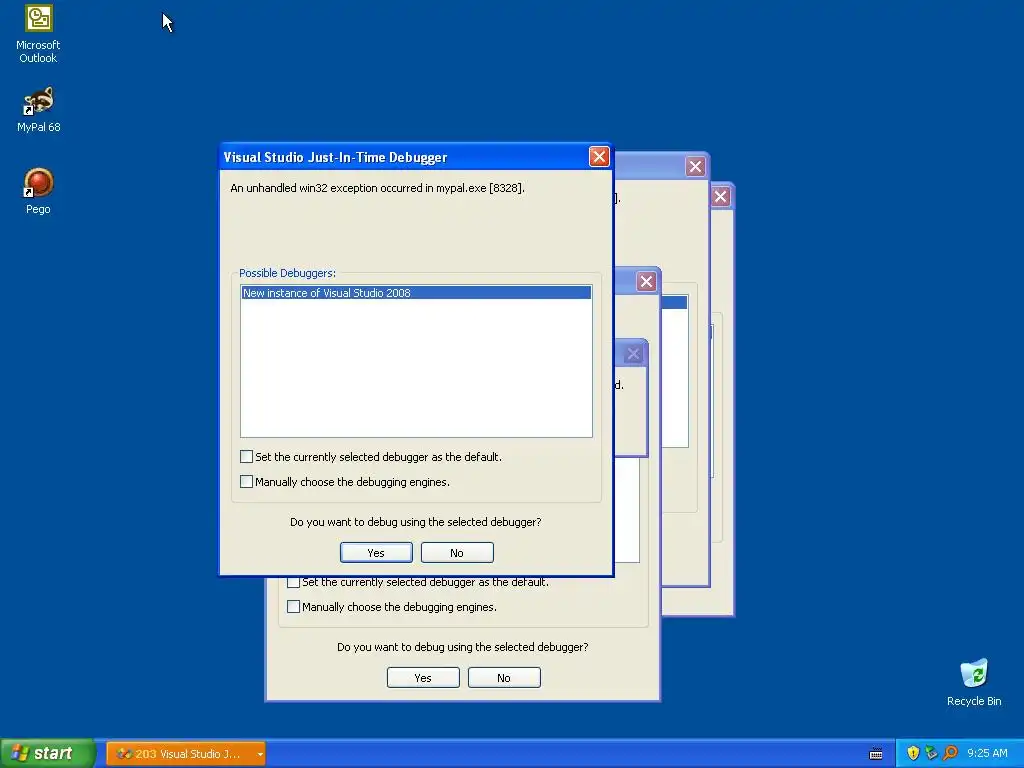Click the yellow security shield tray icon

coord(913,753)
